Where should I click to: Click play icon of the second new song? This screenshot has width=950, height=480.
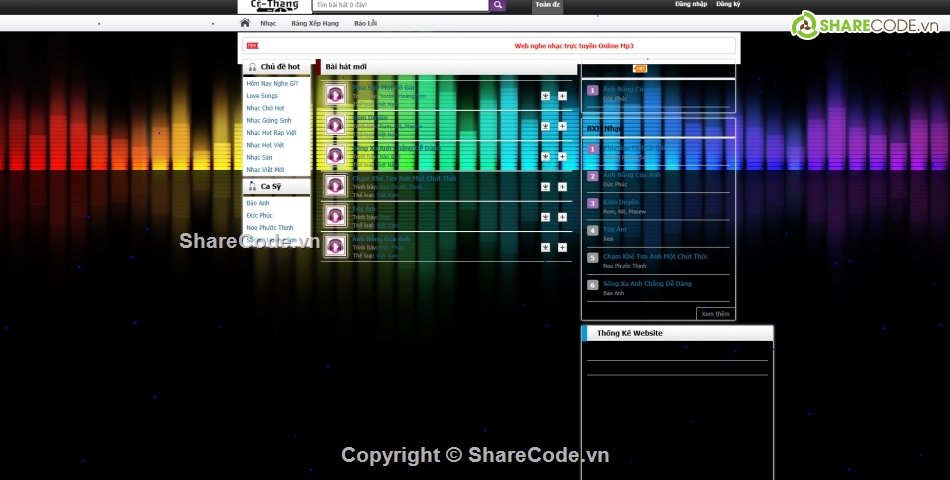(x=335, y=125)
